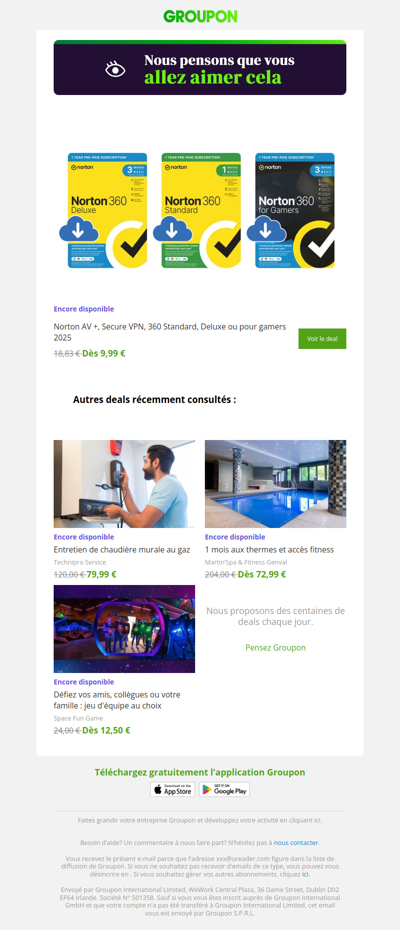Image resolution: width=400 pixels, height=930 pixels.
Task: Open the Google Play download badge
Action: [224, 789]
